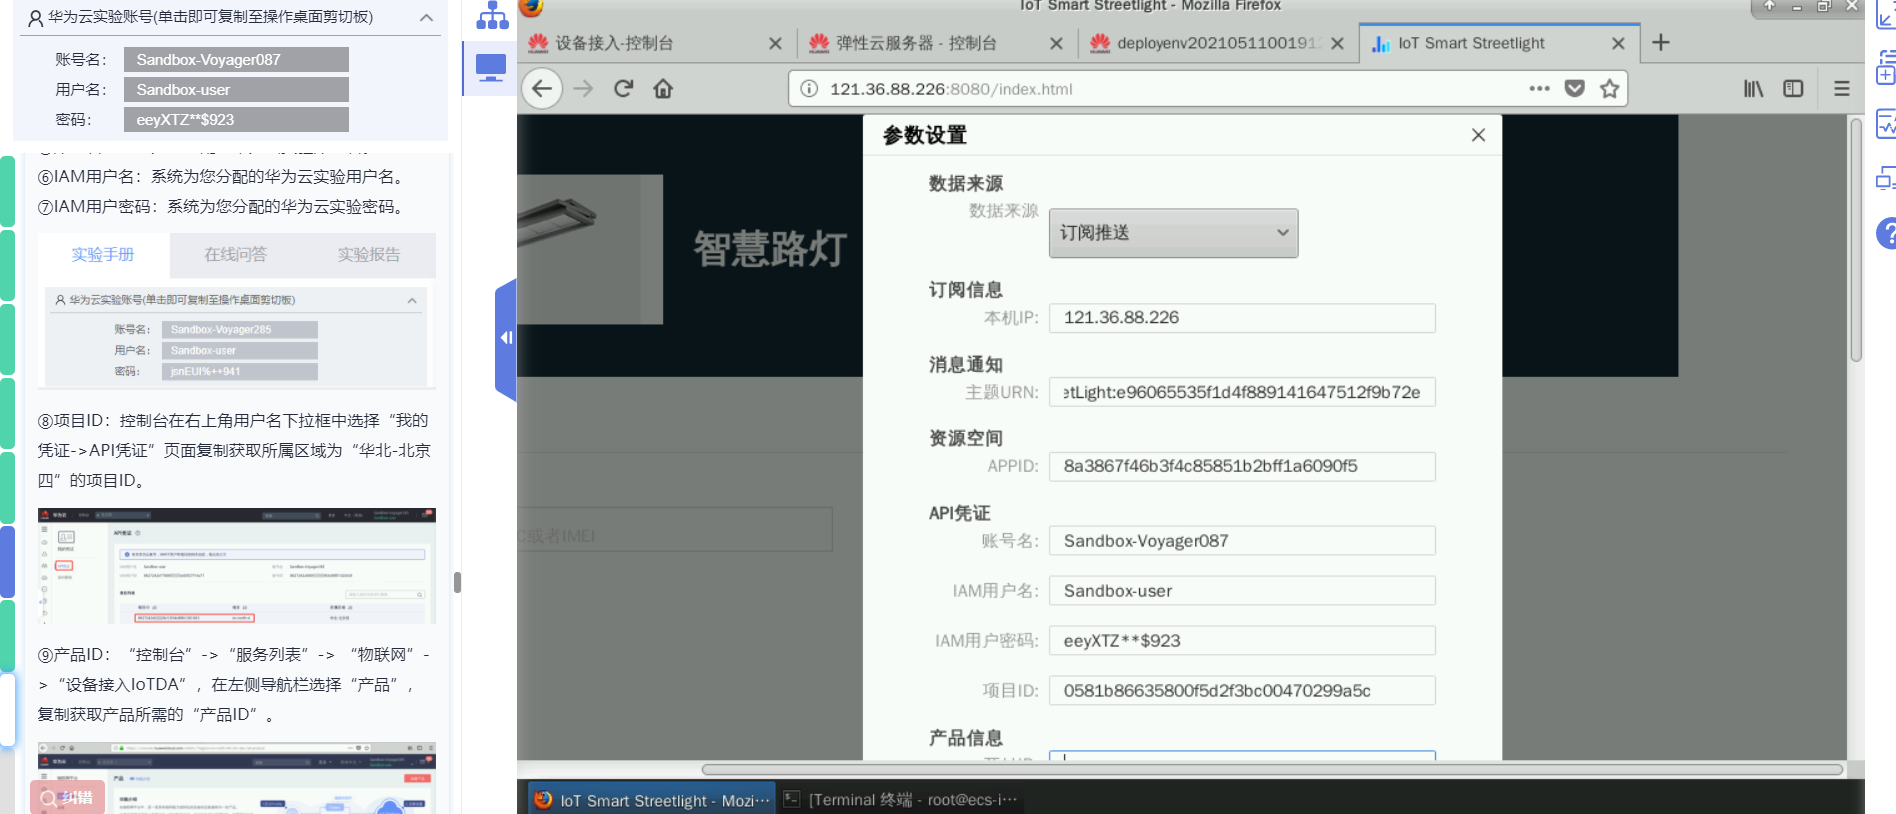The image size is (1896, 814).
Task: Save the page to Pocket
Action: point(1575,89)
